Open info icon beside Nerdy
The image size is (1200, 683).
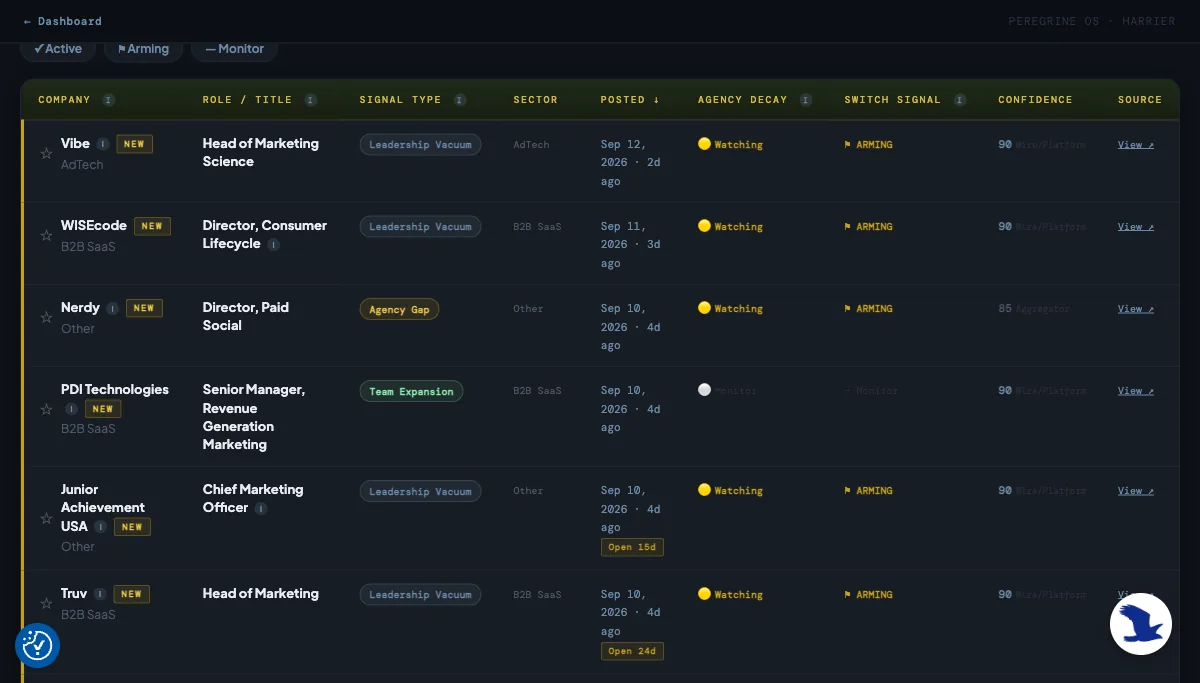point(113,308)
